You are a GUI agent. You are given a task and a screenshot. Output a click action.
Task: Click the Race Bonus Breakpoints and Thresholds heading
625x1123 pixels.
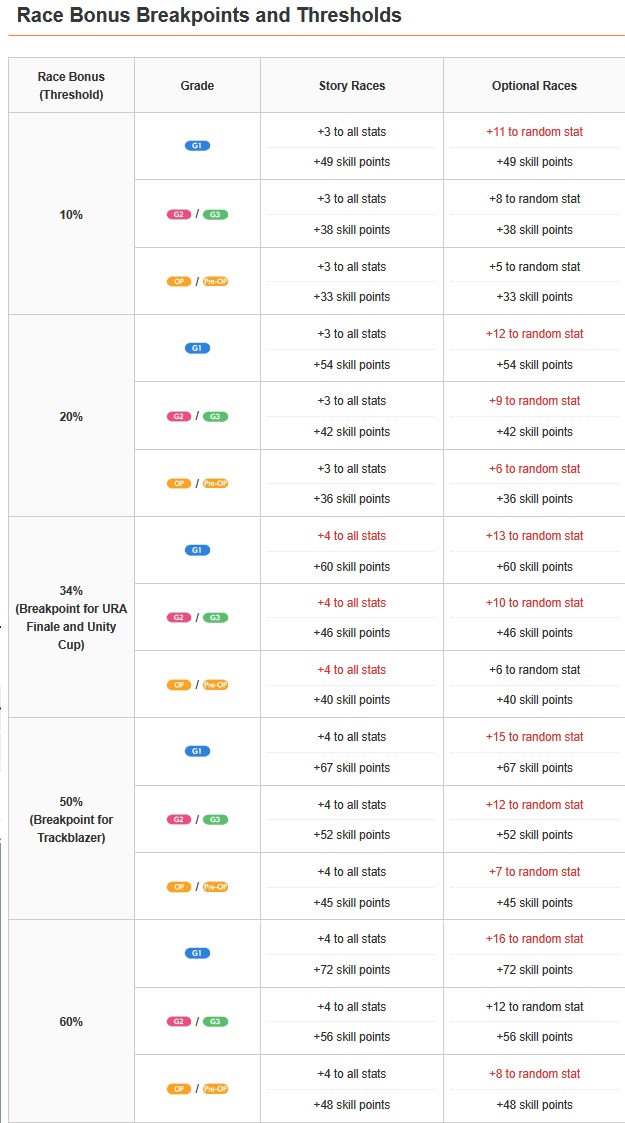click(x=209, y=16)
